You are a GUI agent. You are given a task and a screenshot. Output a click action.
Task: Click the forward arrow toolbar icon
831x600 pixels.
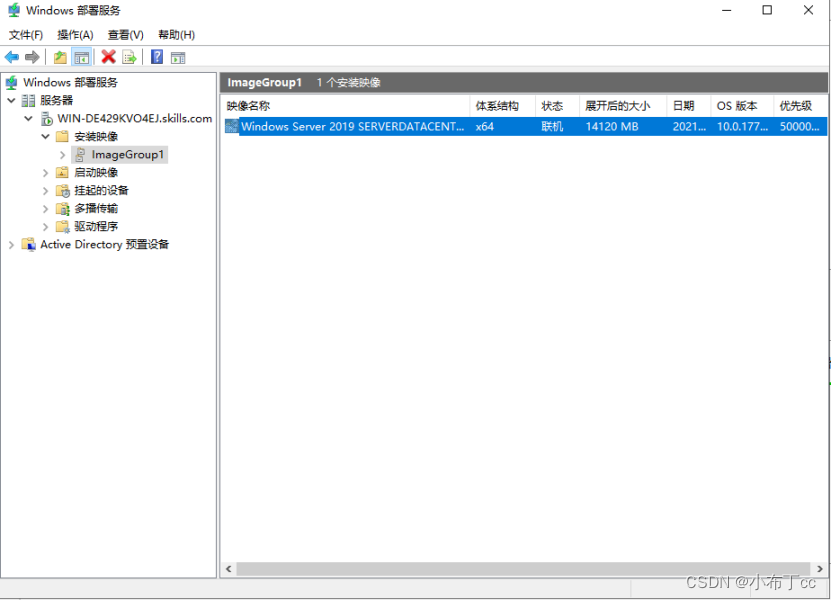coord(32,57)
